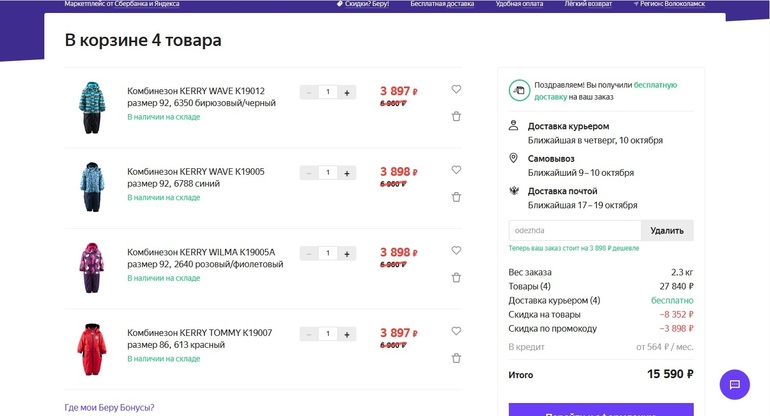
Task: Delete KERRY TOMMY K19007 from cart
Action: tap(456, 358)
